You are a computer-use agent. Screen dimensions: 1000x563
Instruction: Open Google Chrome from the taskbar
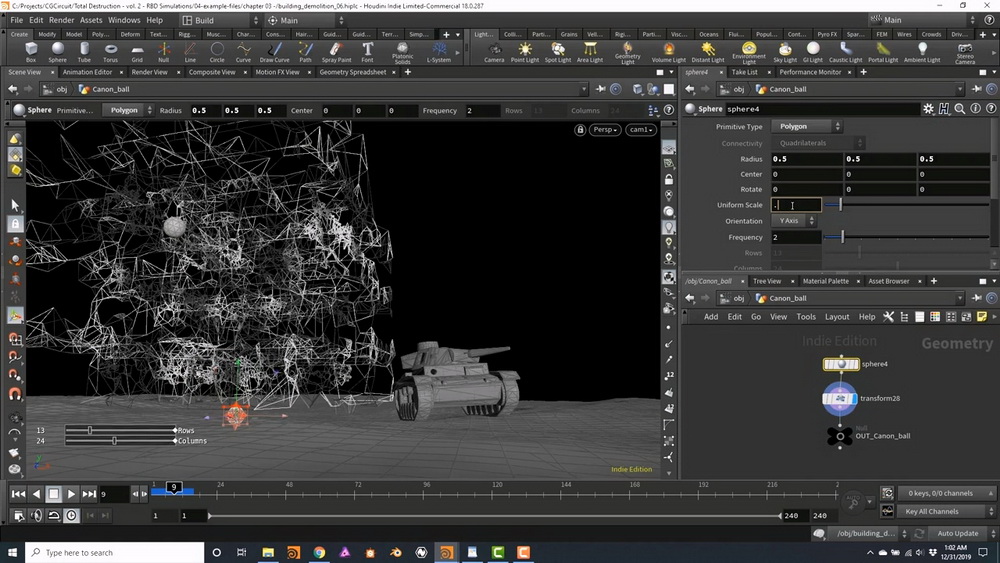pyautogui.click(x=319, y=552)
